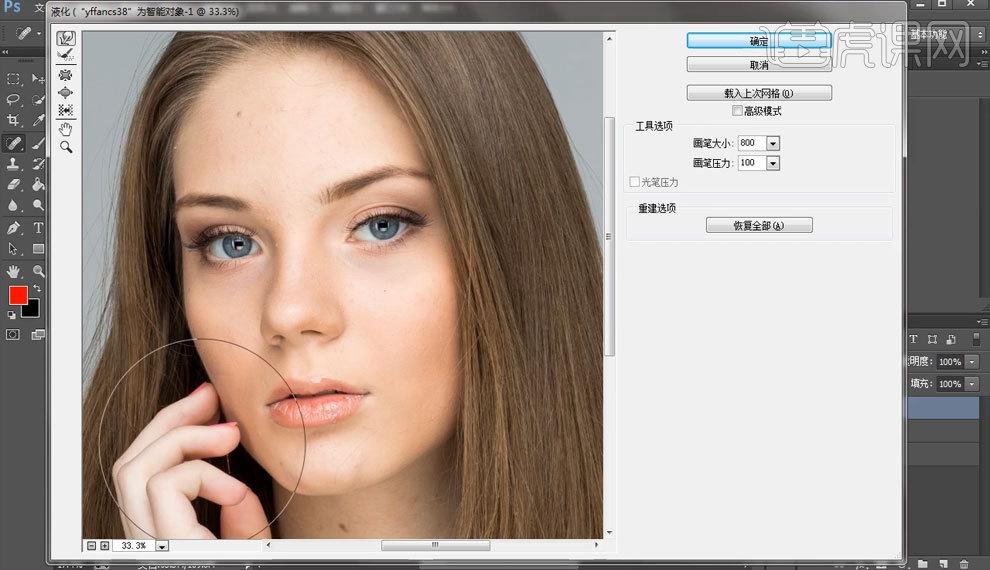Viewport: 990px width, 570px height.
Task: Select the Rectangular Marquee tool in Photoshop toolbar
Action: pyautogui.click(x=13, y=79)
